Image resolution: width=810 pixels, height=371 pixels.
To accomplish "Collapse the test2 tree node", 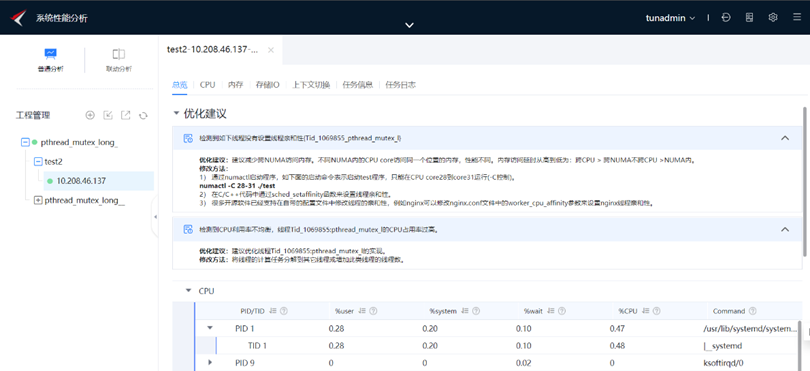I will click(x=38, y=161).
